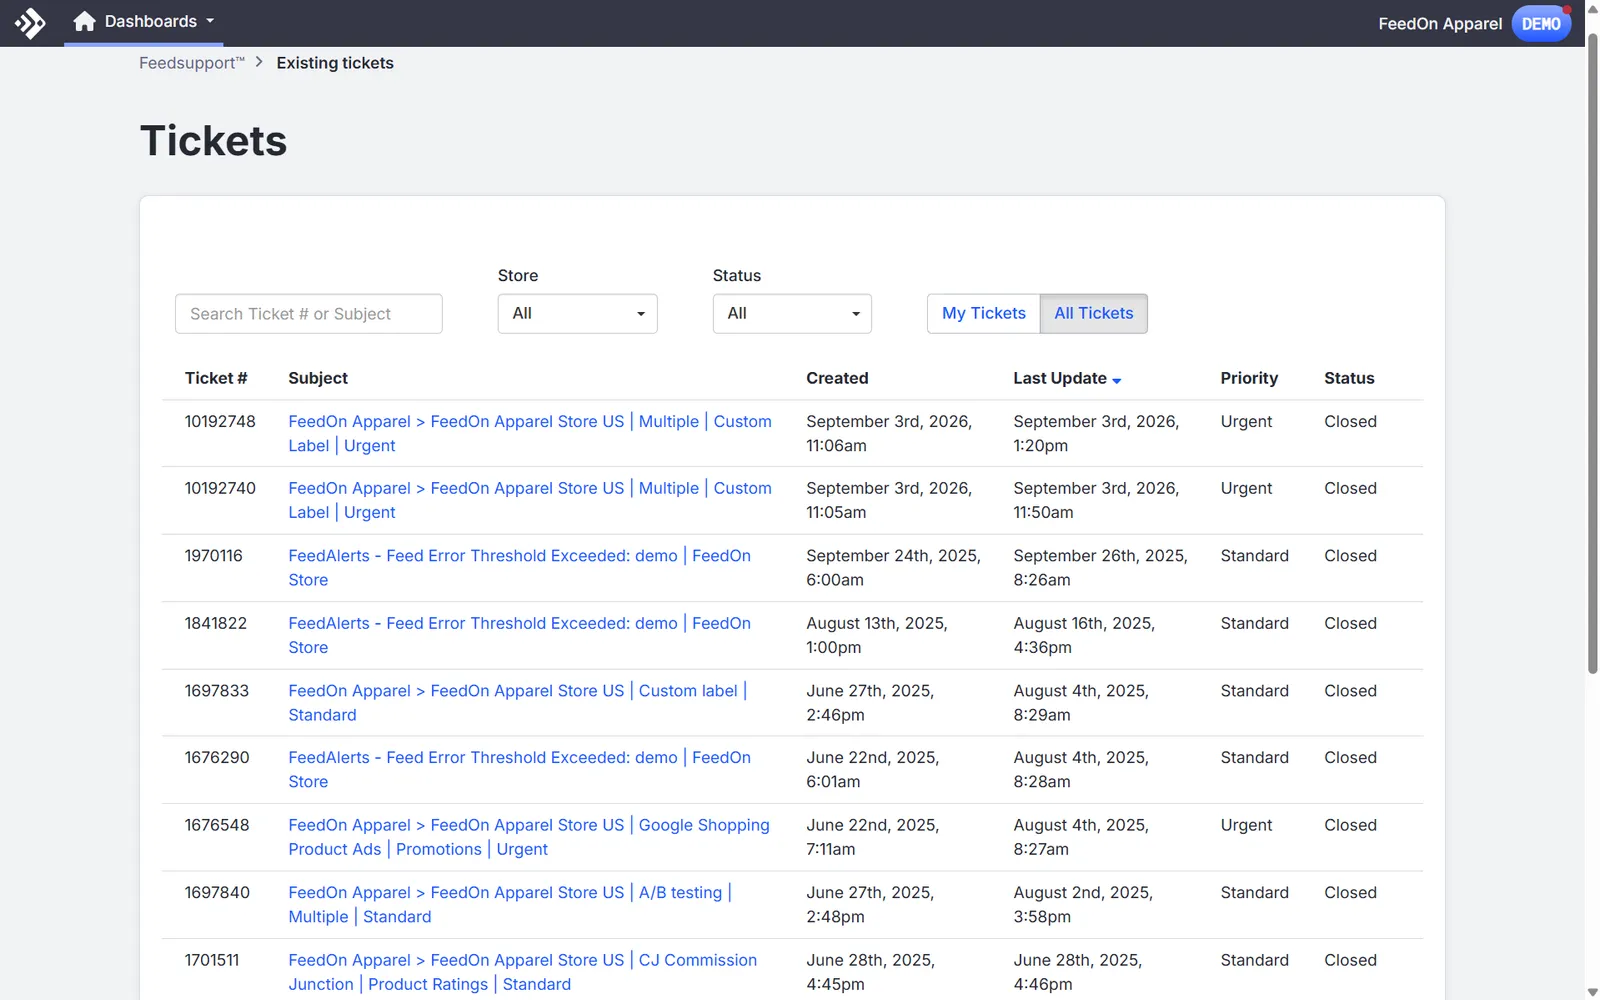This screenshot has height=1000, width=1600.
Task: Click Closed status for ticket 1841822
Action: click(x=1350, y=624)
